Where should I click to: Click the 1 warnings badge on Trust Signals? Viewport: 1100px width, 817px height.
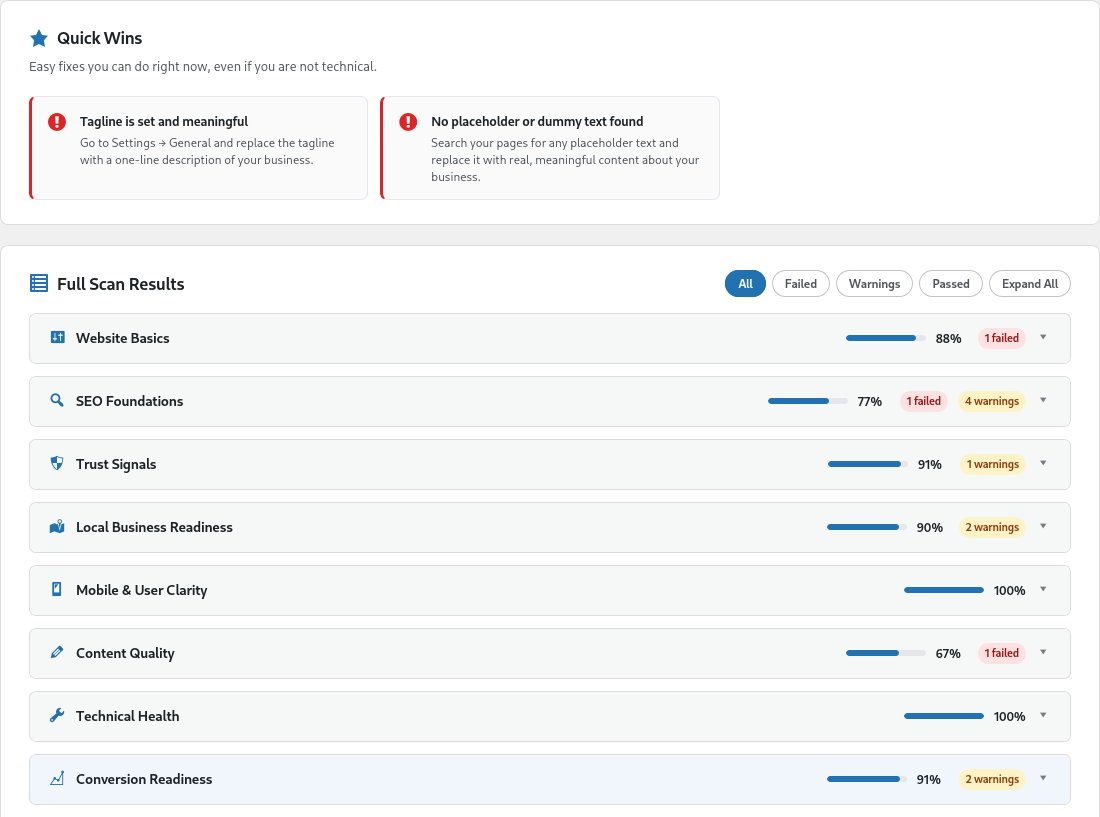click(993, 464)
